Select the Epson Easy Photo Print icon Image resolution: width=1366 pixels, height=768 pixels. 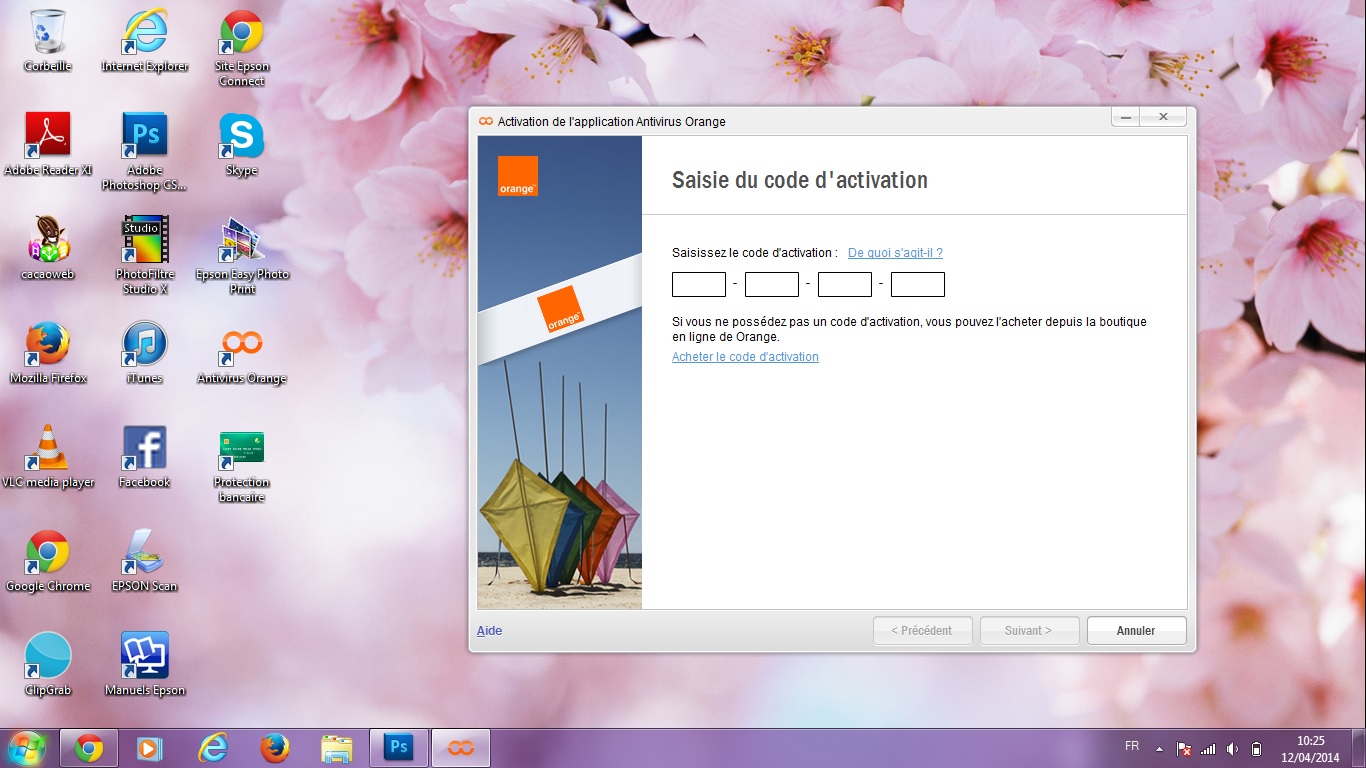242,256
